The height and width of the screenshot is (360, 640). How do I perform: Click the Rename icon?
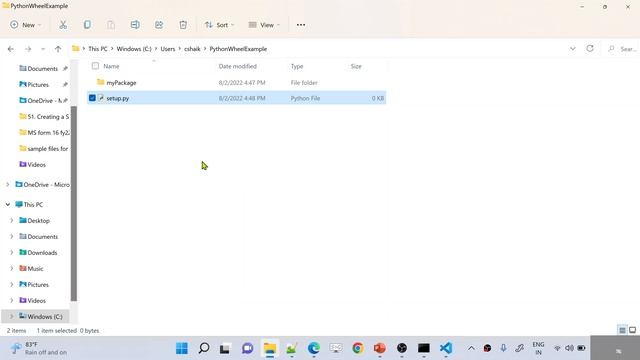pyautogui.click(x=135, y=25)
